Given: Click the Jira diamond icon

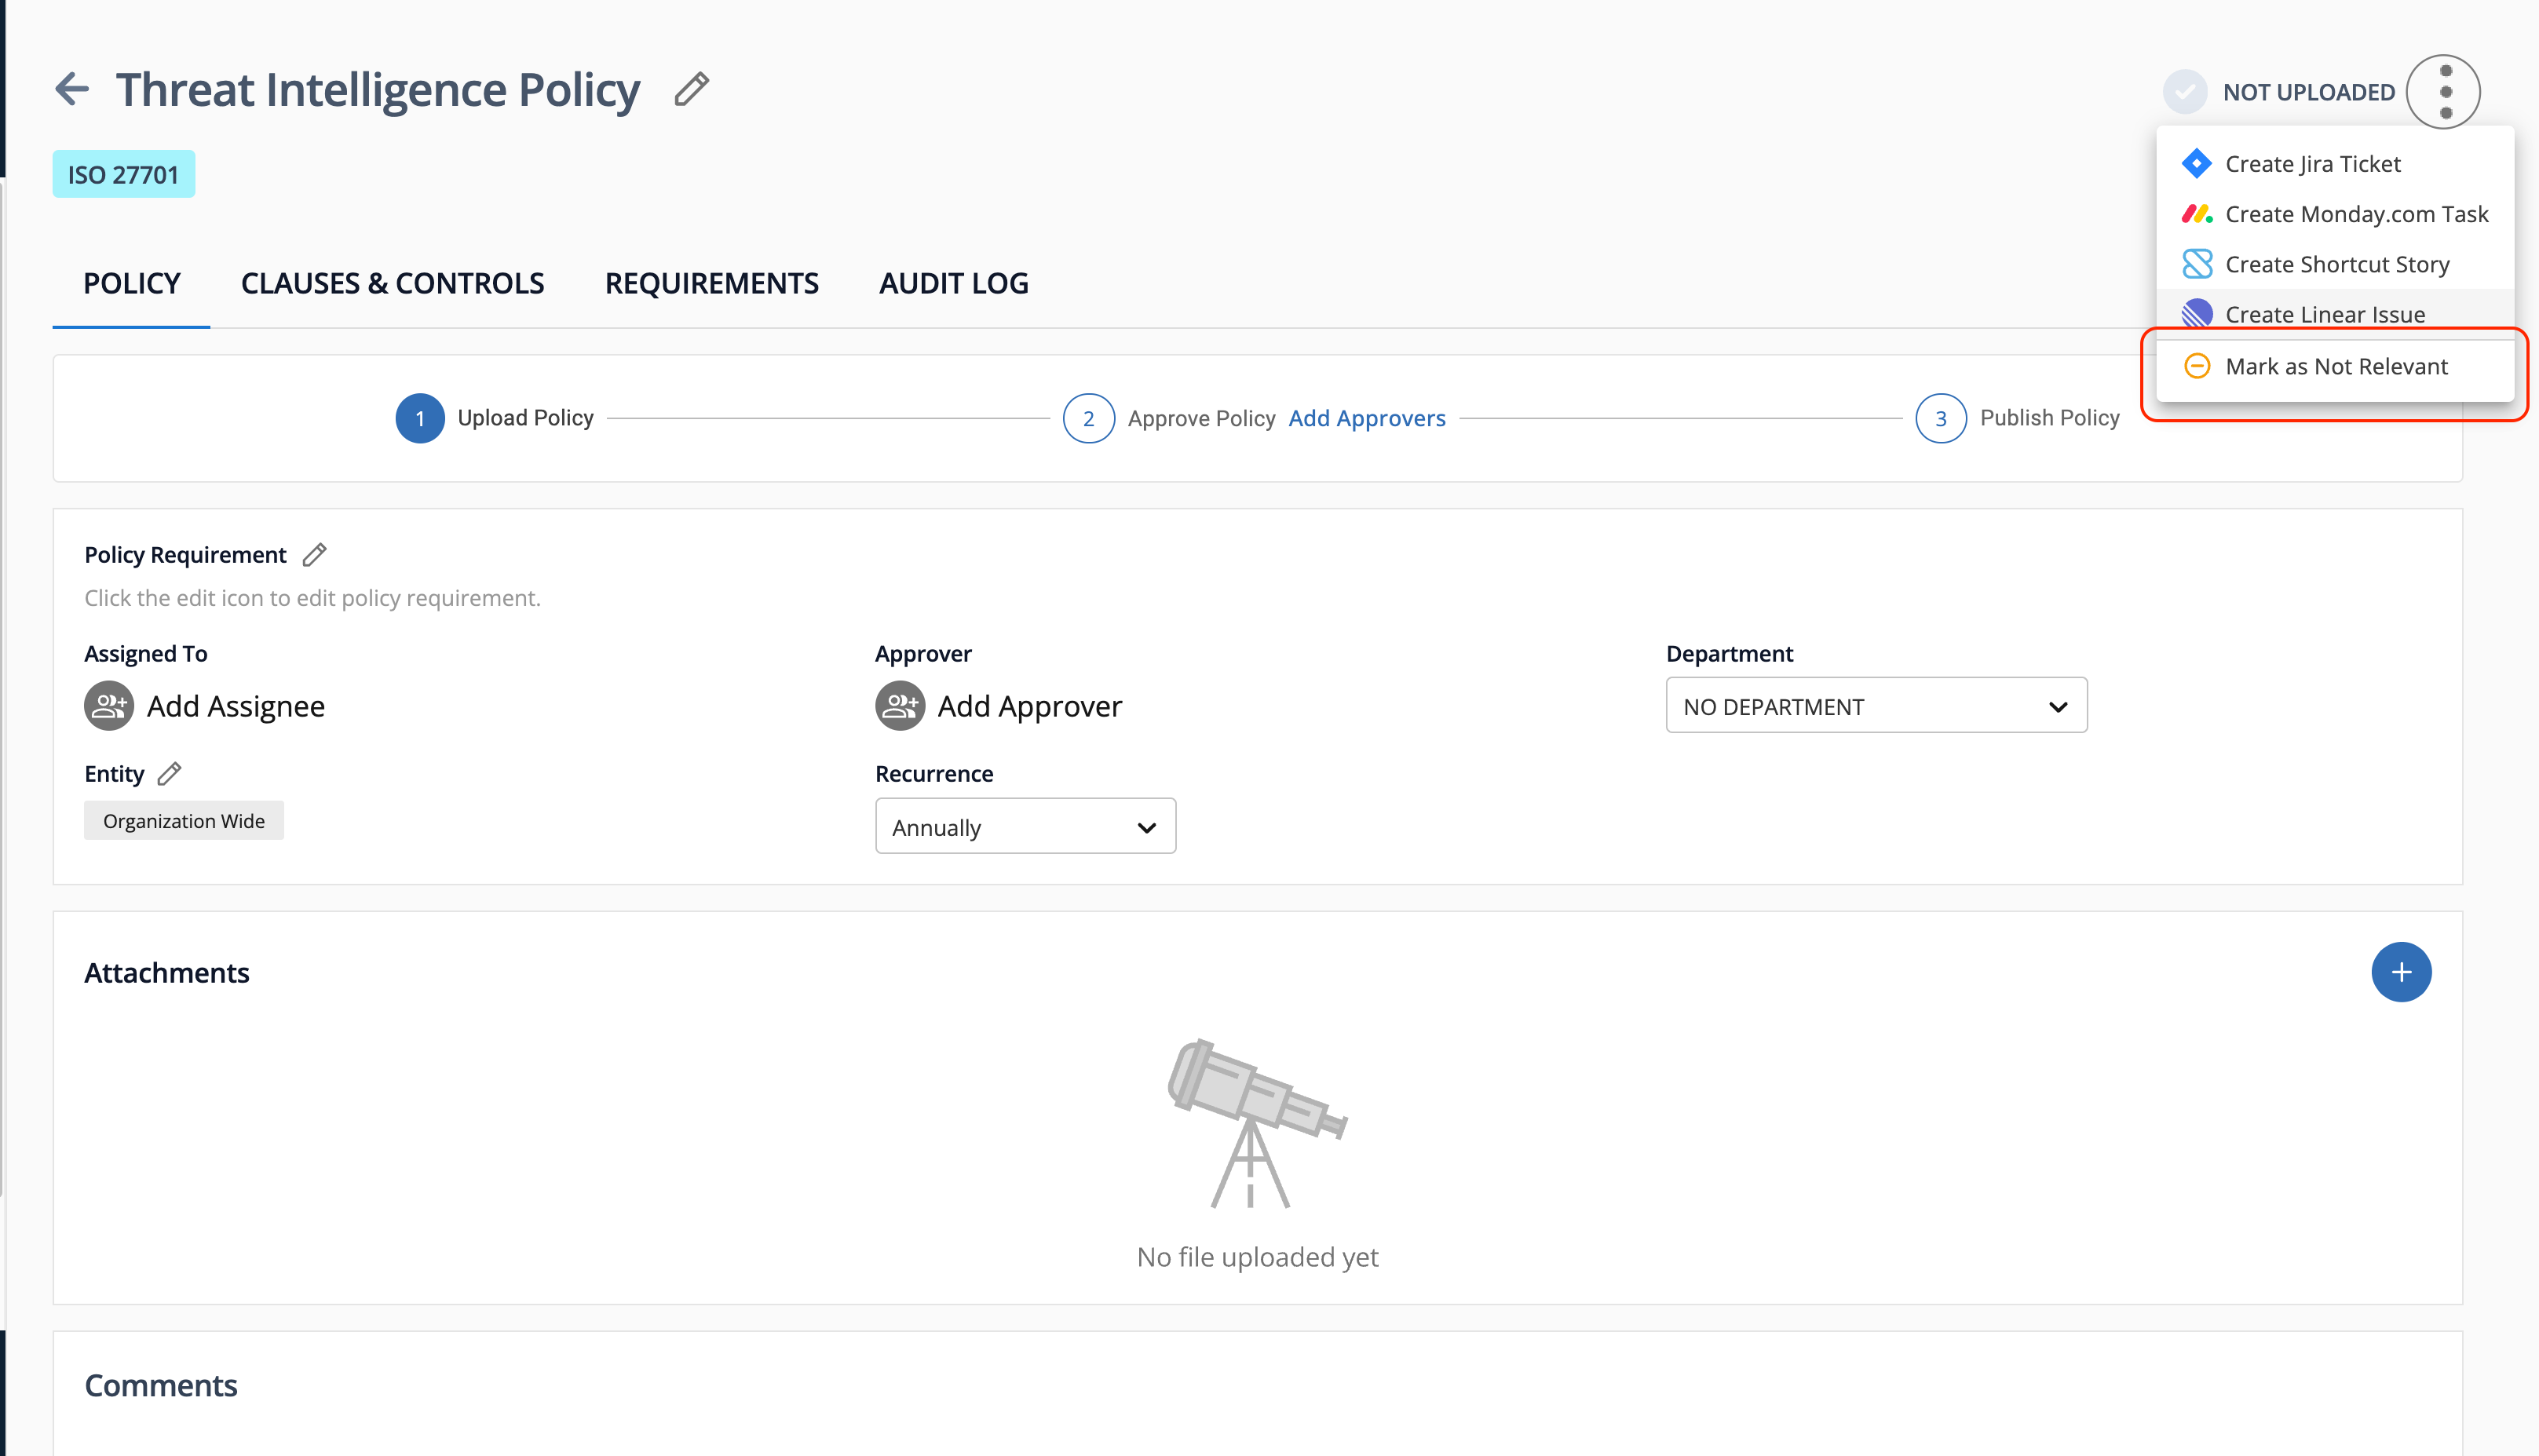Looking at the screenshot, I should point(2196,163).
